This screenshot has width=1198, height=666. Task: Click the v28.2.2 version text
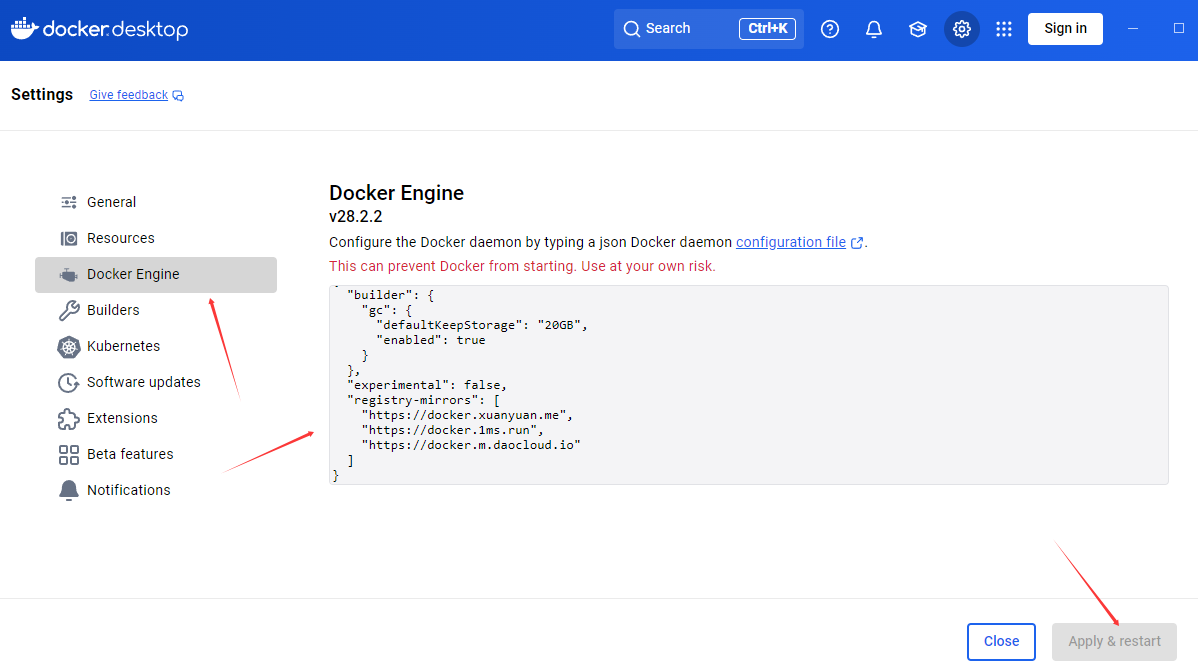355,217
